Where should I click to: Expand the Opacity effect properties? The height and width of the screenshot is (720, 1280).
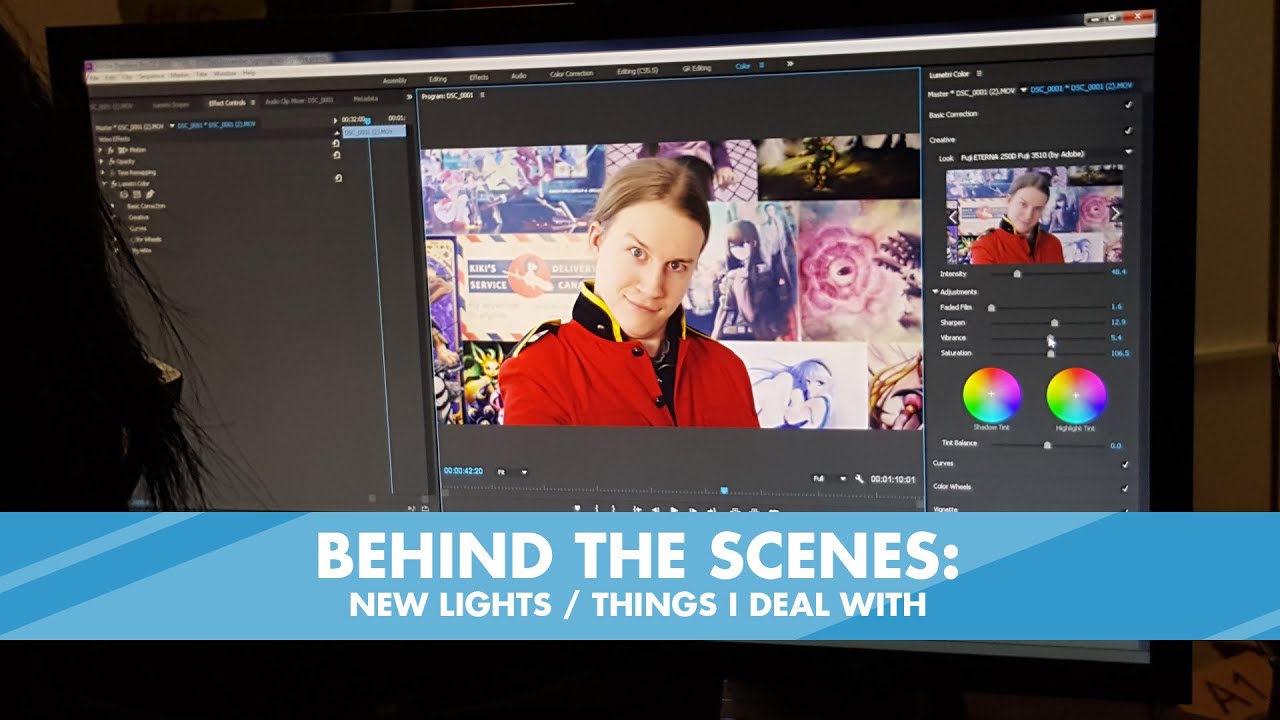coord(101,162)
